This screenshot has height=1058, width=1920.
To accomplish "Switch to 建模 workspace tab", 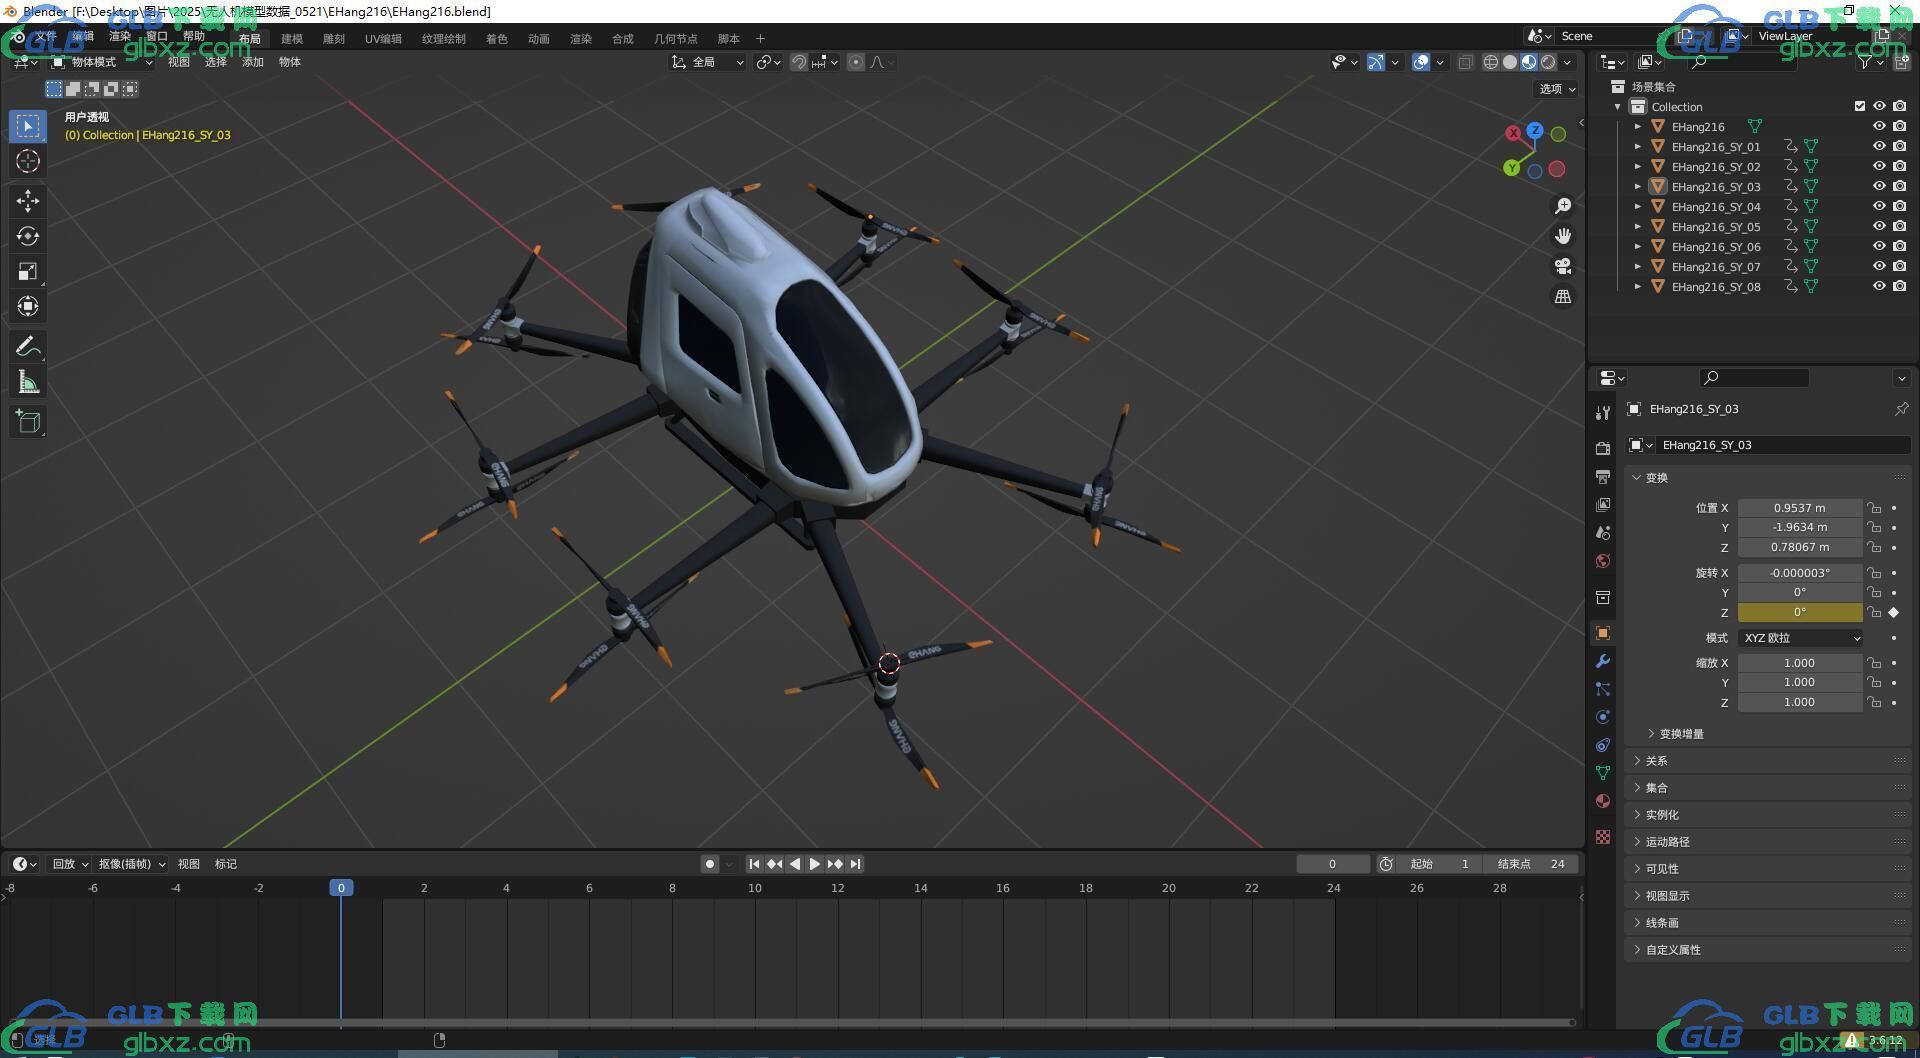I will tap(292, 39).
